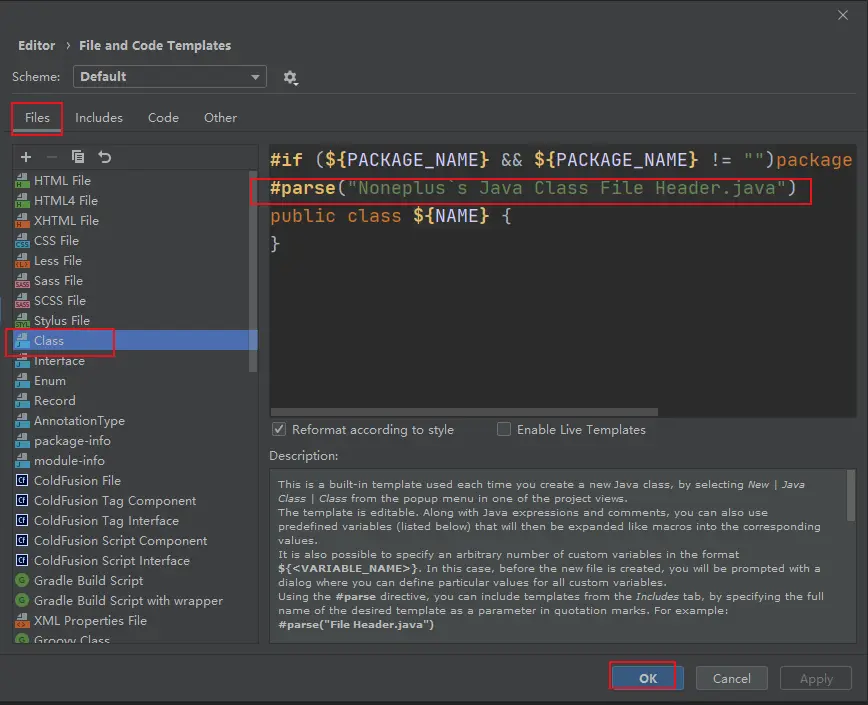The height and width of the screenshot is (705, 868).
Task: Select the ColdFusion Tag Interface row
Action: click(x=135, y=521)
